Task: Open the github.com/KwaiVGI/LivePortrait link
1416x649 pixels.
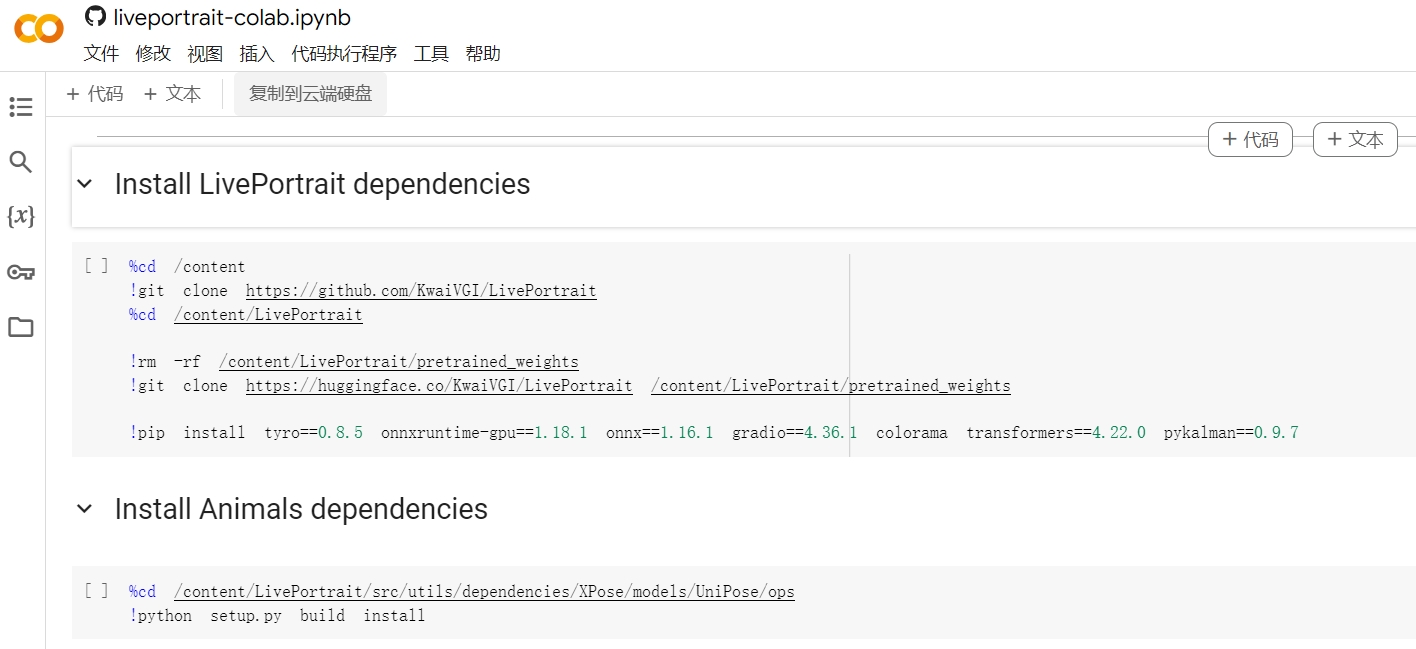Action: tap(421, 291)
